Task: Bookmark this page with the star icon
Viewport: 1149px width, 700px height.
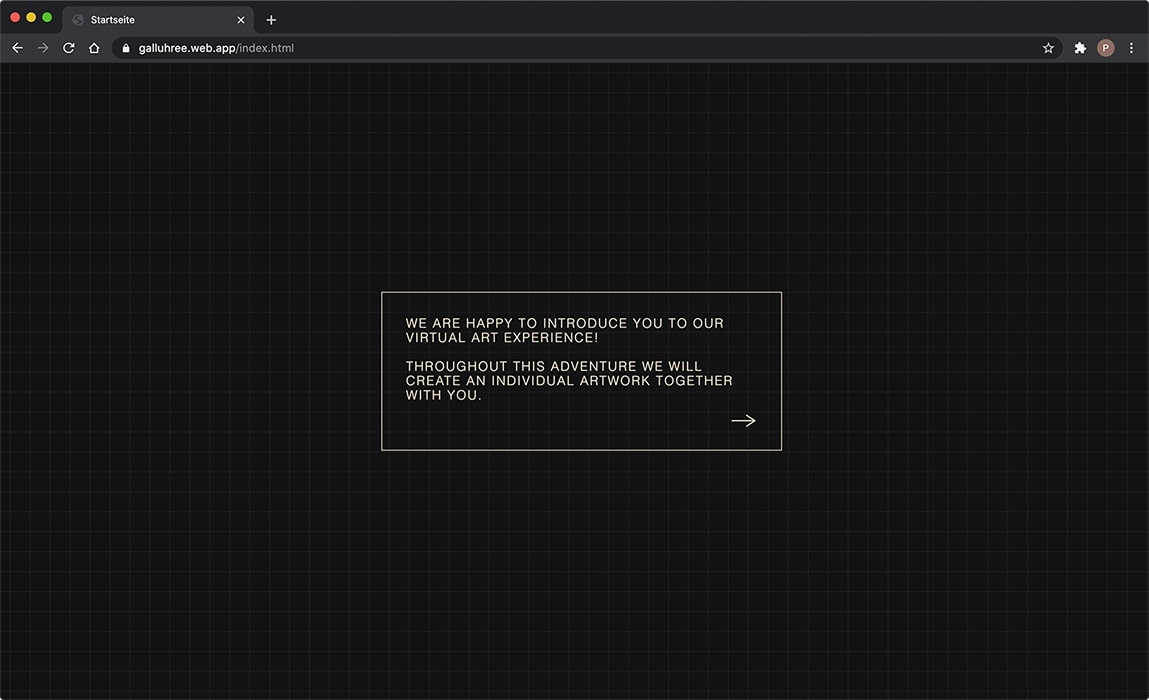Action: [x=1048, y=48]
